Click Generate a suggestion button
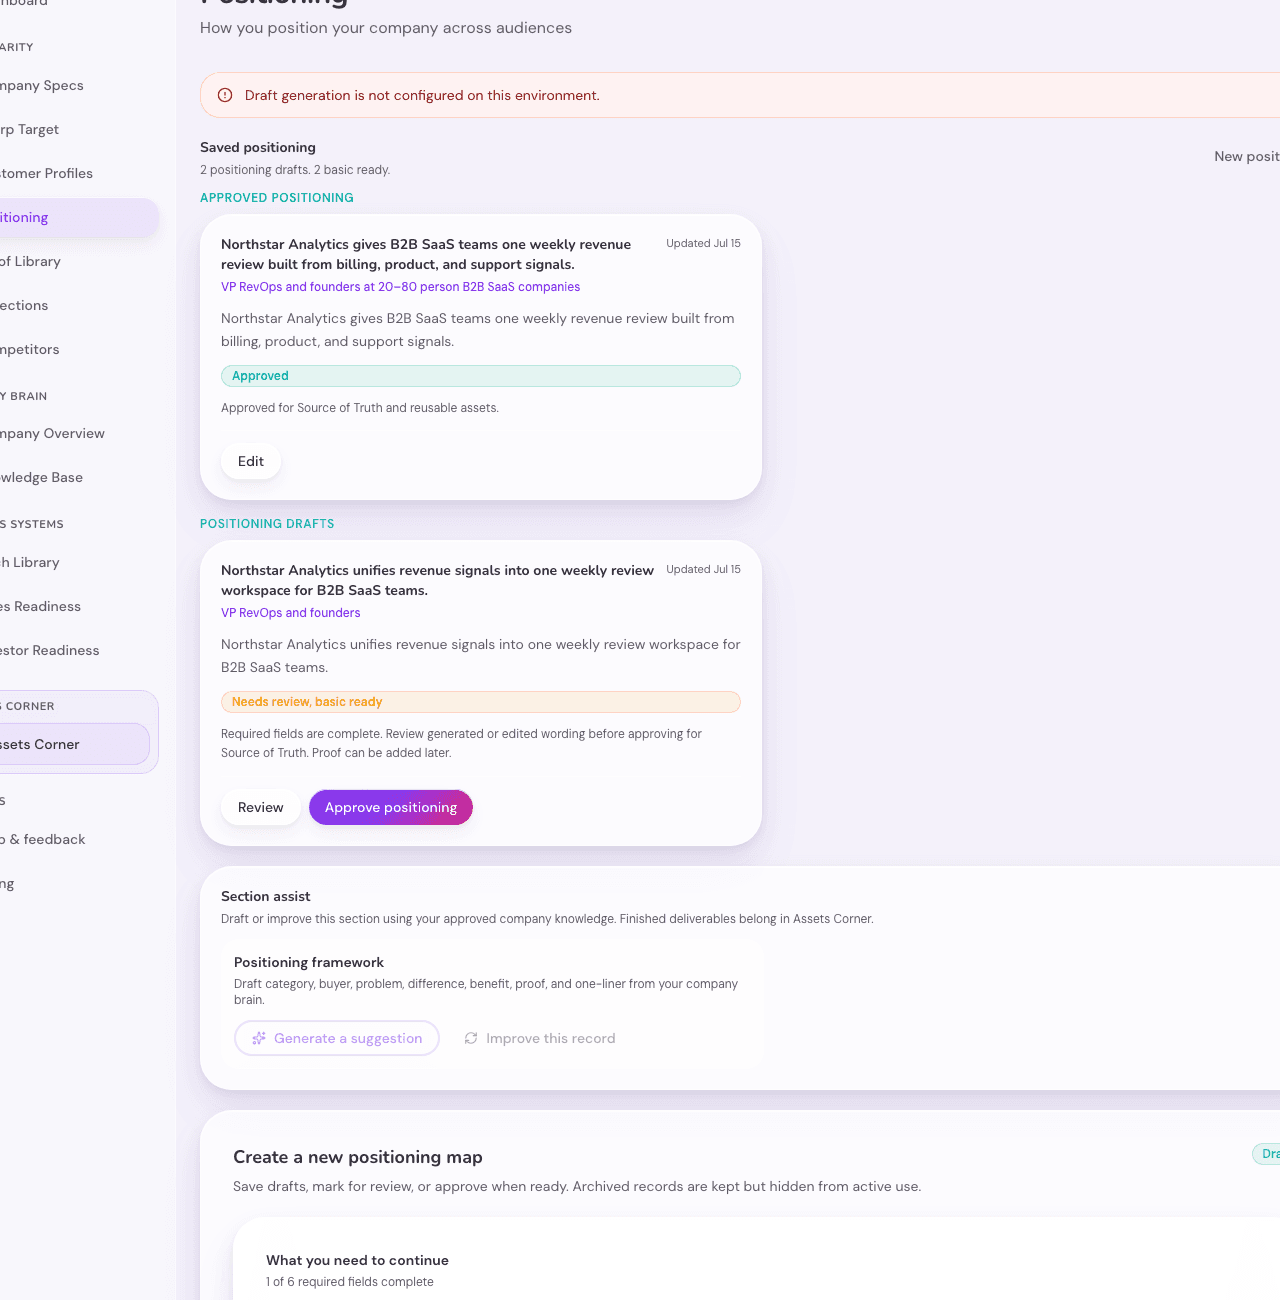Image resolution: width=1280 pixels, height=1300 pixels. pos(337,1038)
